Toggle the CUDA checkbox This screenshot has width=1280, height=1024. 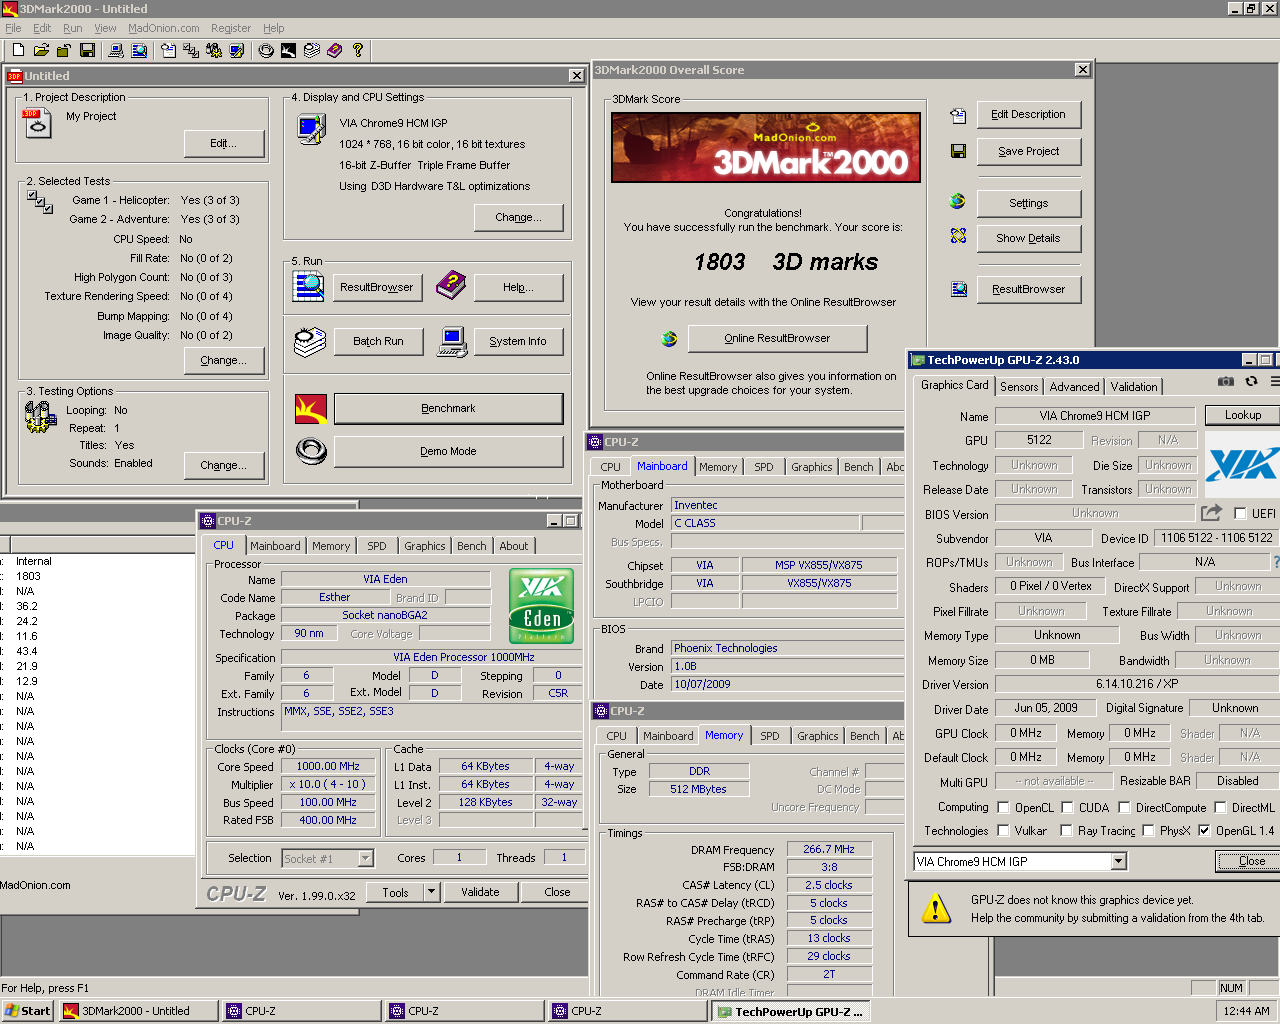[x=1067, y=807]
